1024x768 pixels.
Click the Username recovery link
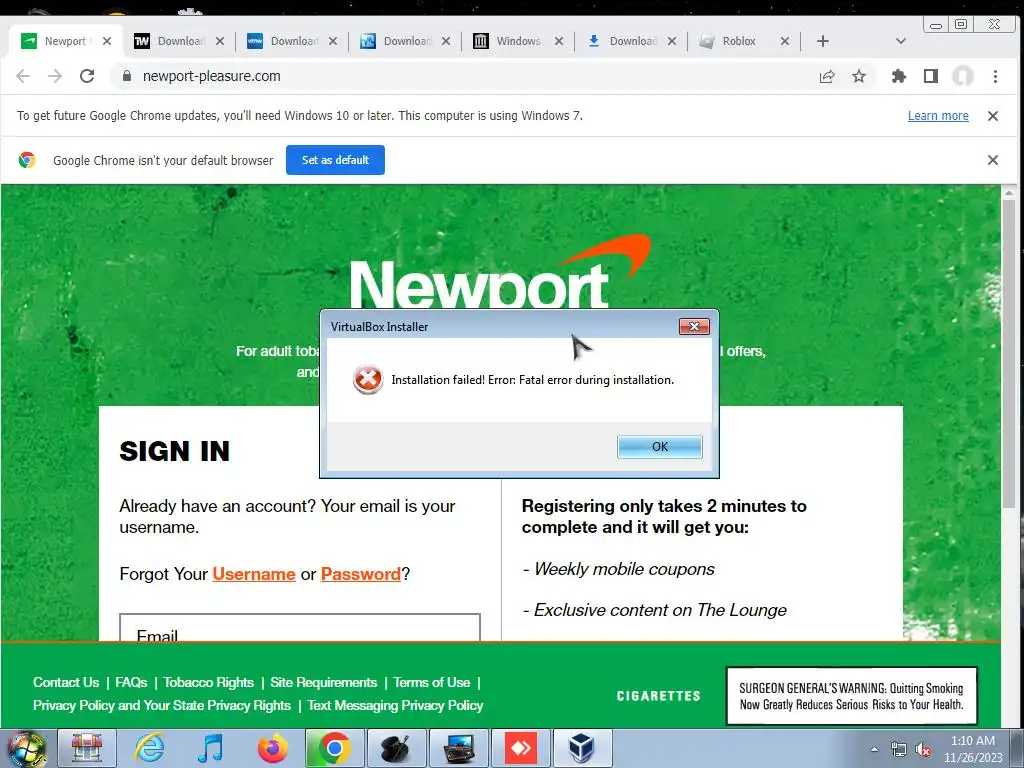pyautogui.click(x=254, y=574)
